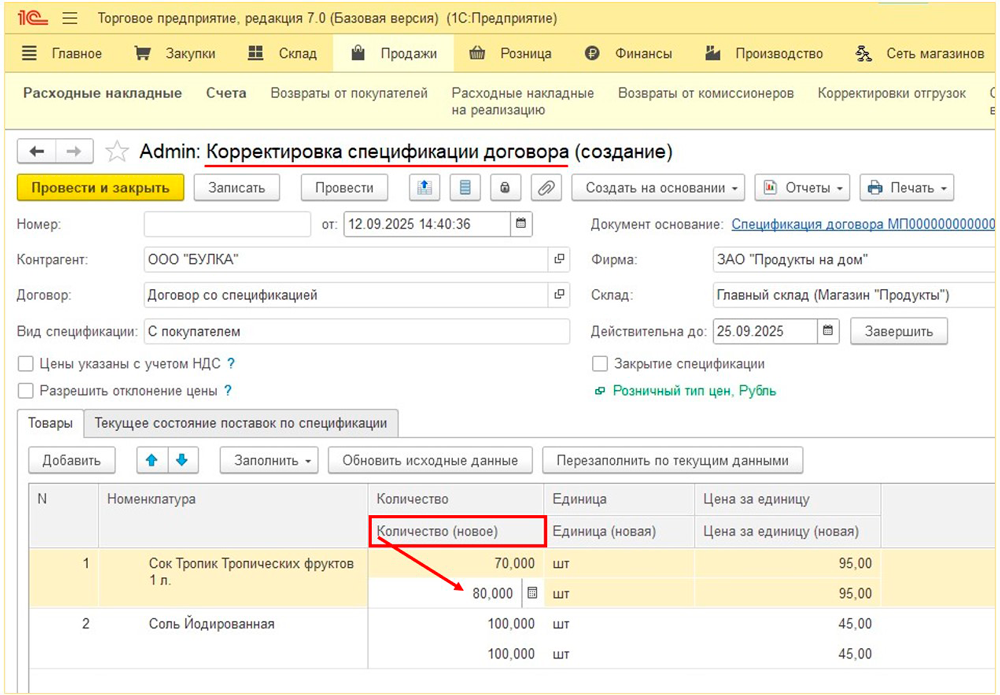Open the 'Отчеты' dropdown menu

(x=801, y=187)
